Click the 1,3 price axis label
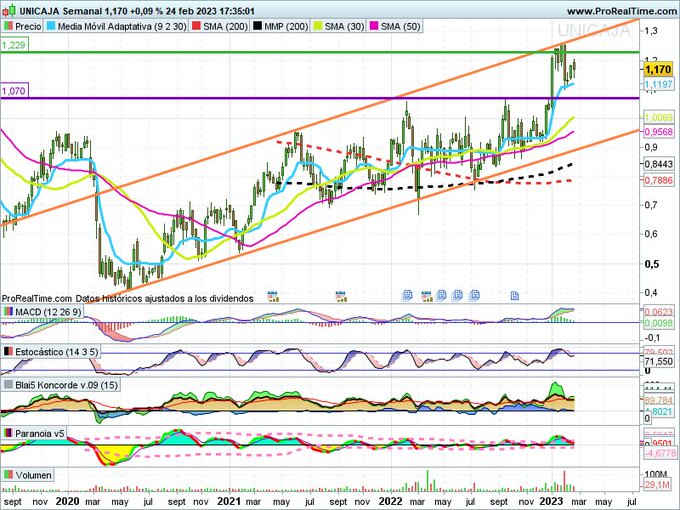Viewport: 680px width, 510px height. 651,31
